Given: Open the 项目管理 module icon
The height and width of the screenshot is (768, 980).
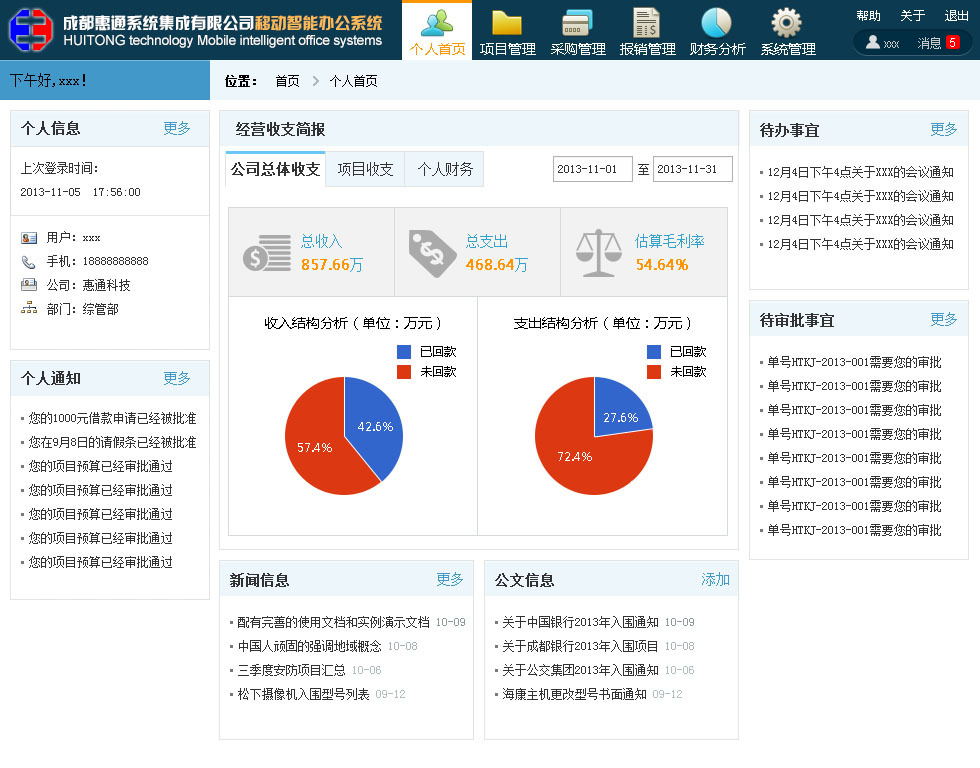Looking at the screenshot, I should (506, 22).
